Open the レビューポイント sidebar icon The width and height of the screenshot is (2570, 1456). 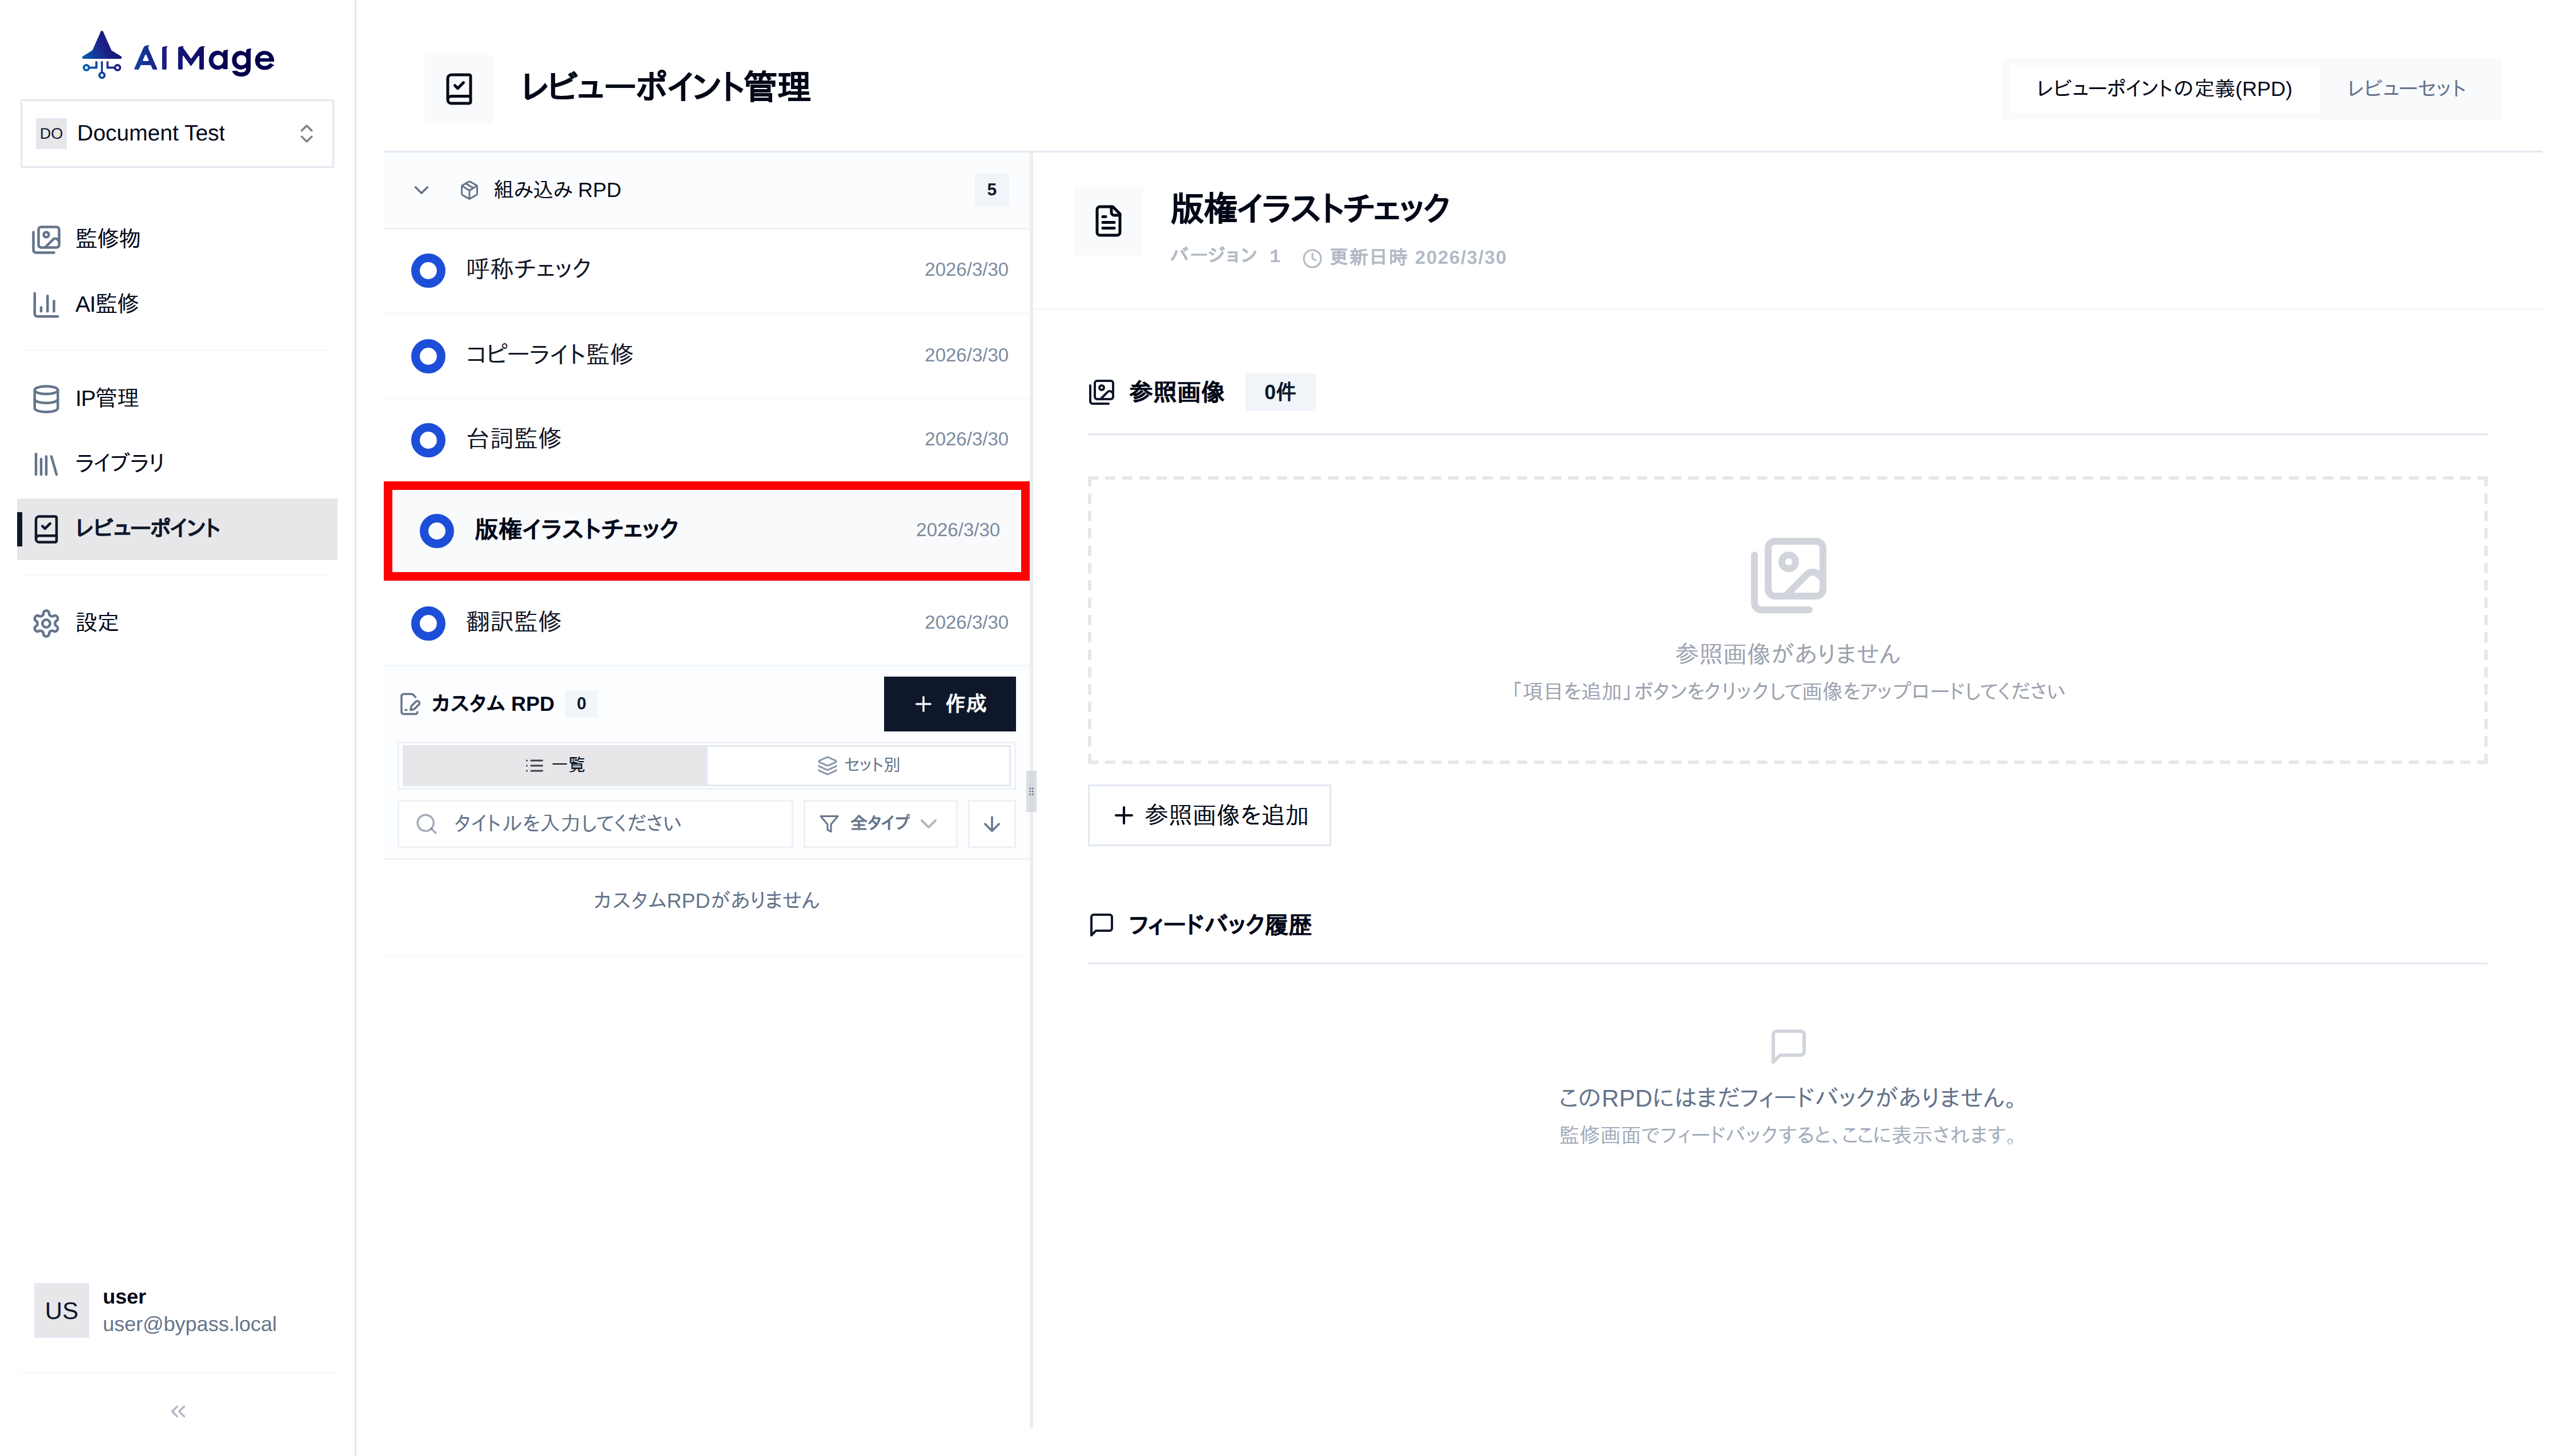[x=46, y=528]
